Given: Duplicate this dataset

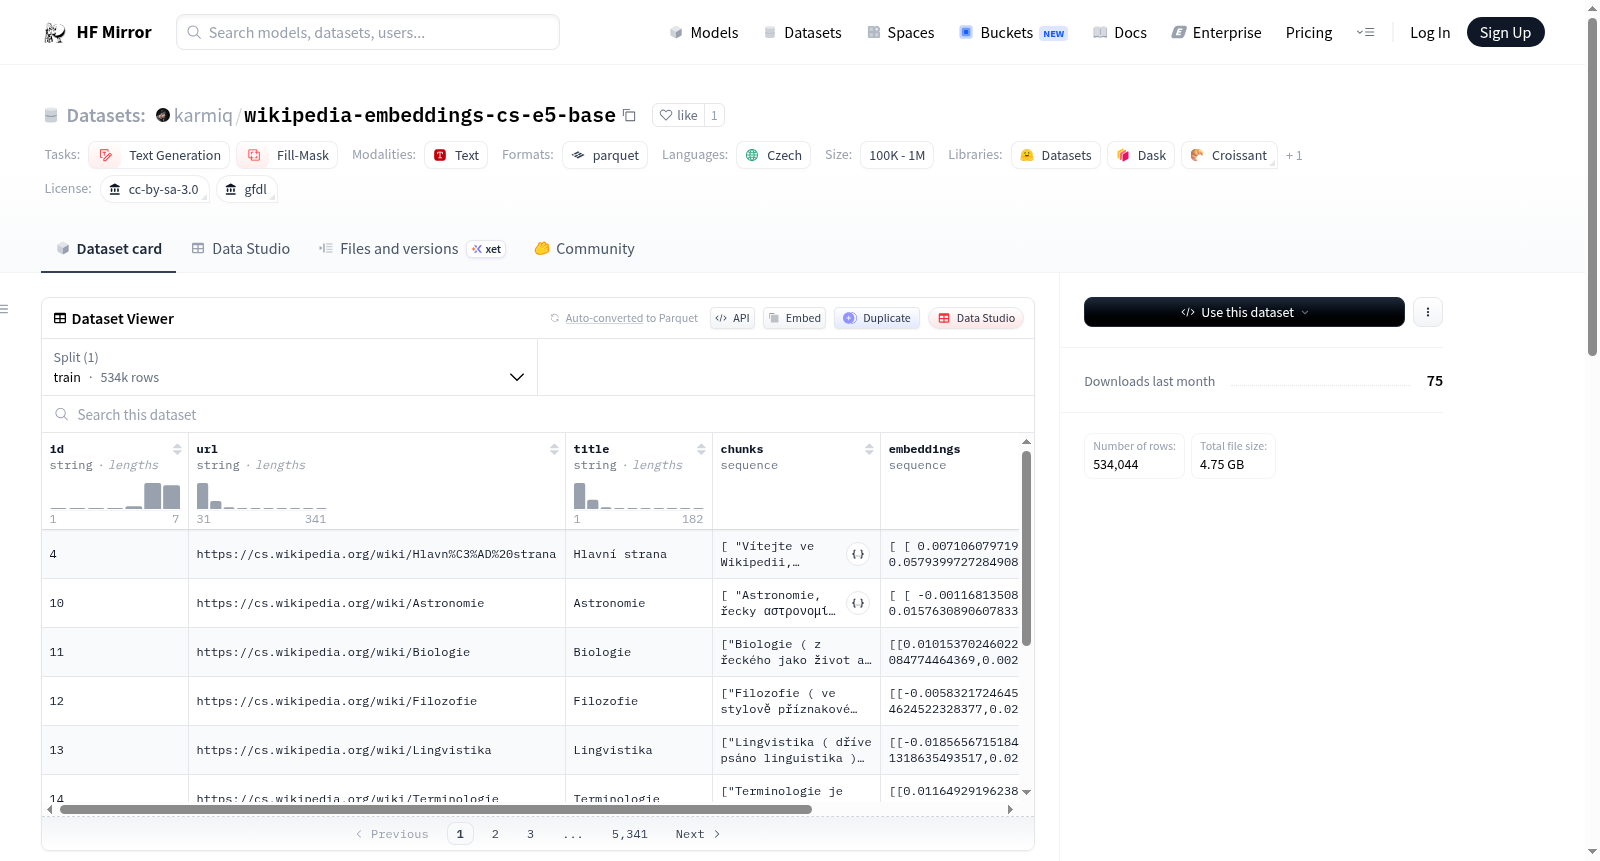Looking at the screenshot, I should (x=877, y=318).
